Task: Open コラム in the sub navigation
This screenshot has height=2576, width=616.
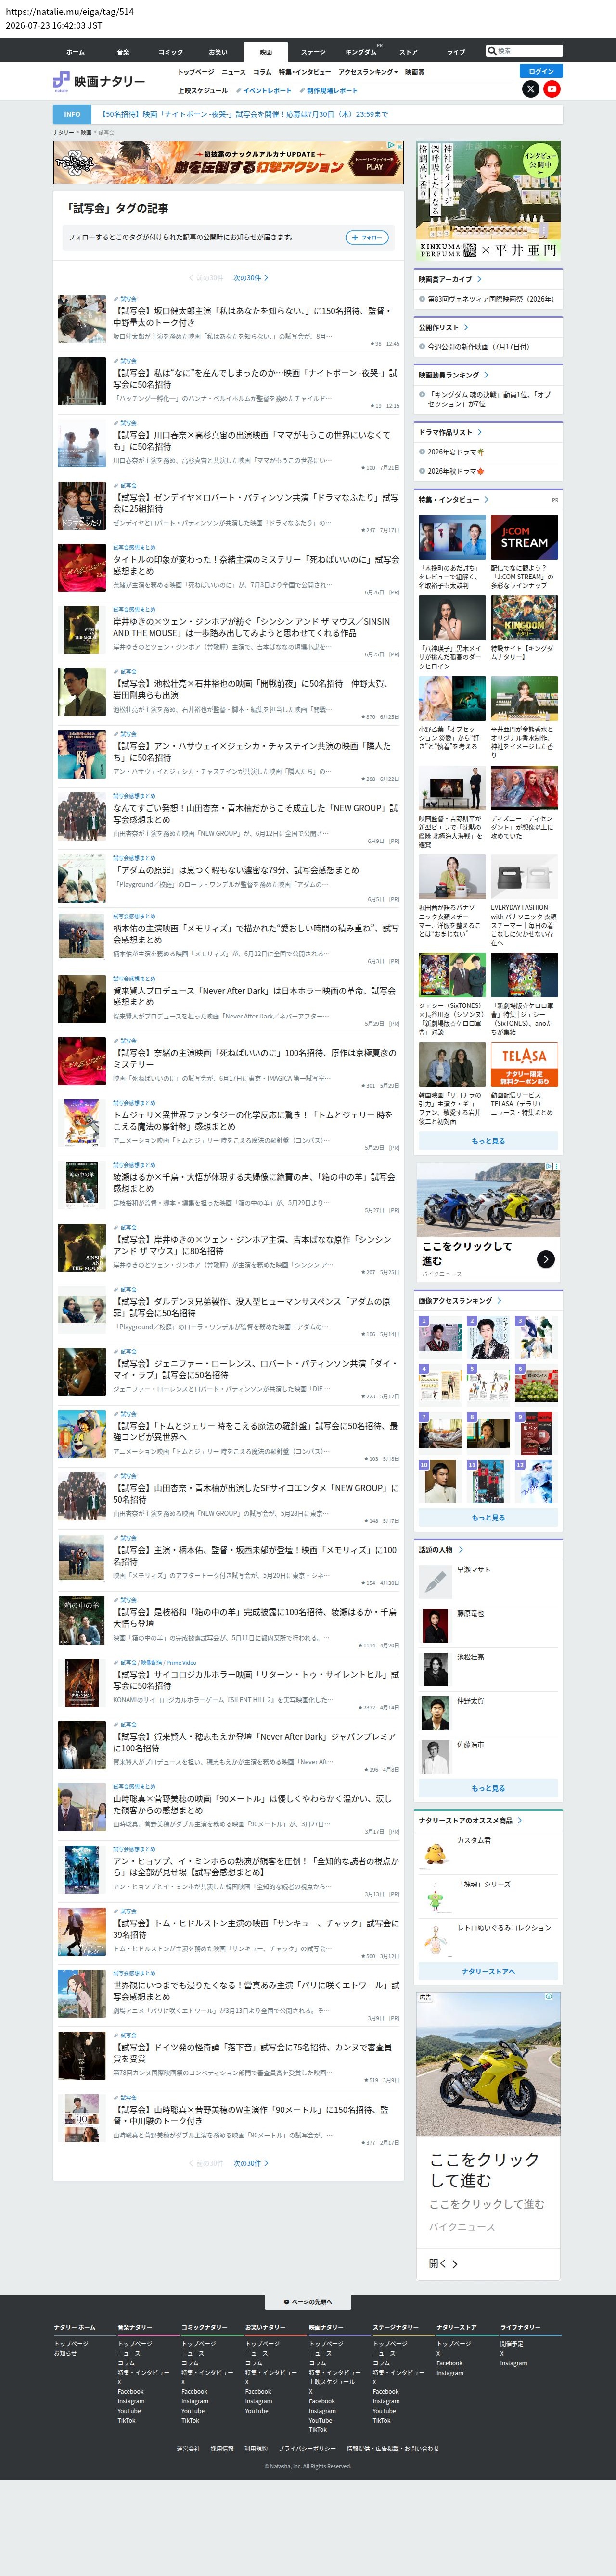Action: pos(262,72)
